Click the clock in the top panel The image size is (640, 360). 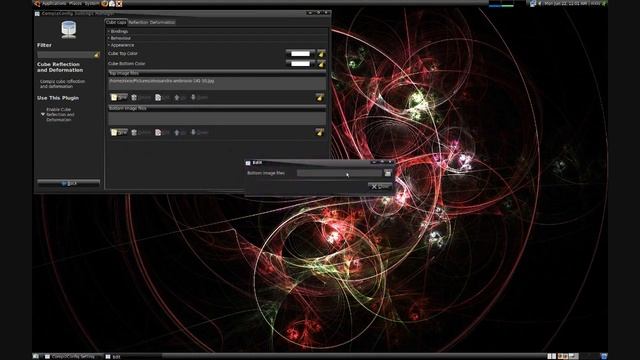click(567, 3)
